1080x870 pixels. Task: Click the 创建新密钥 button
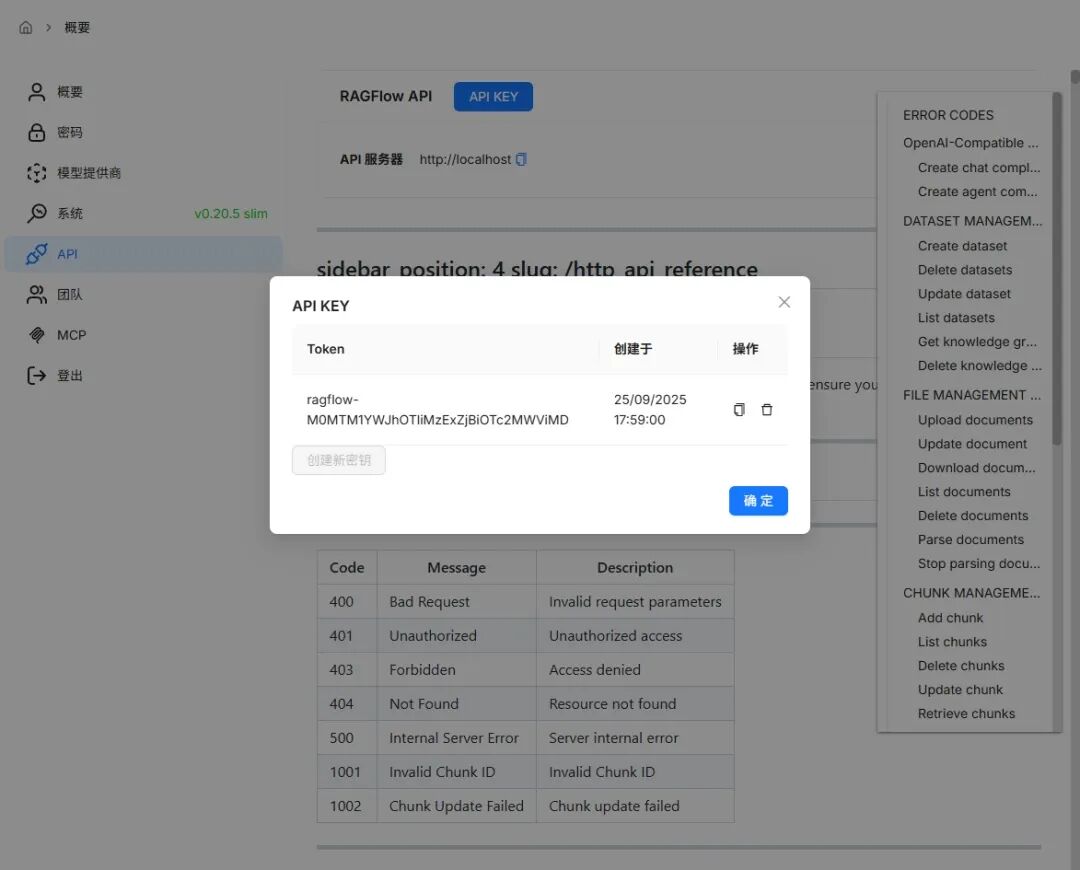click(339, 460)
